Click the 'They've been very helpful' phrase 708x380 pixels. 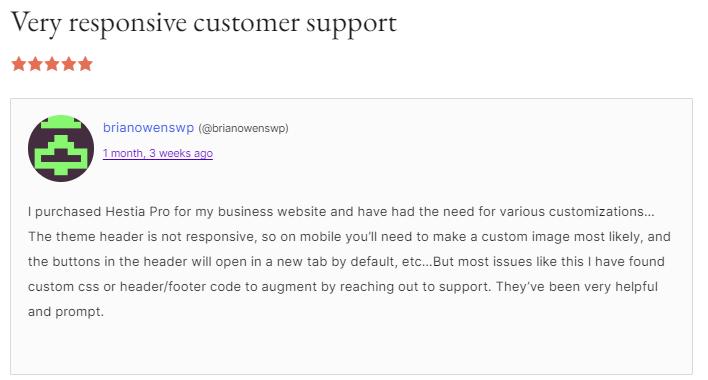coord(577,287)
